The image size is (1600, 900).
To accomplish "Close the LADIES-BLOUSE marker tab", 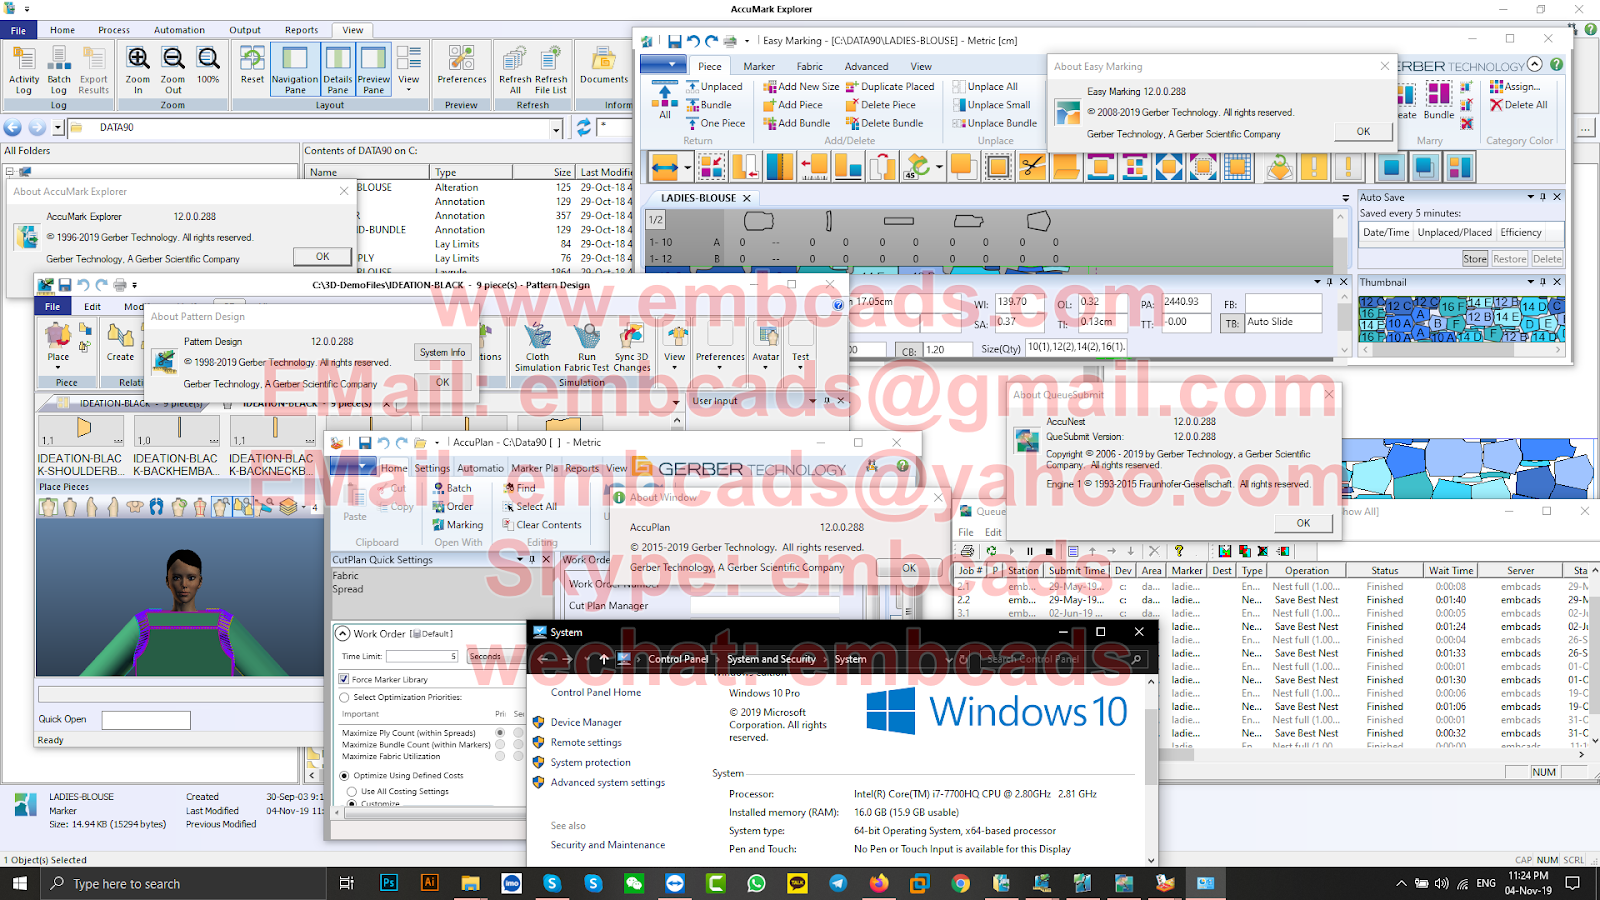I will coord(747,198).
